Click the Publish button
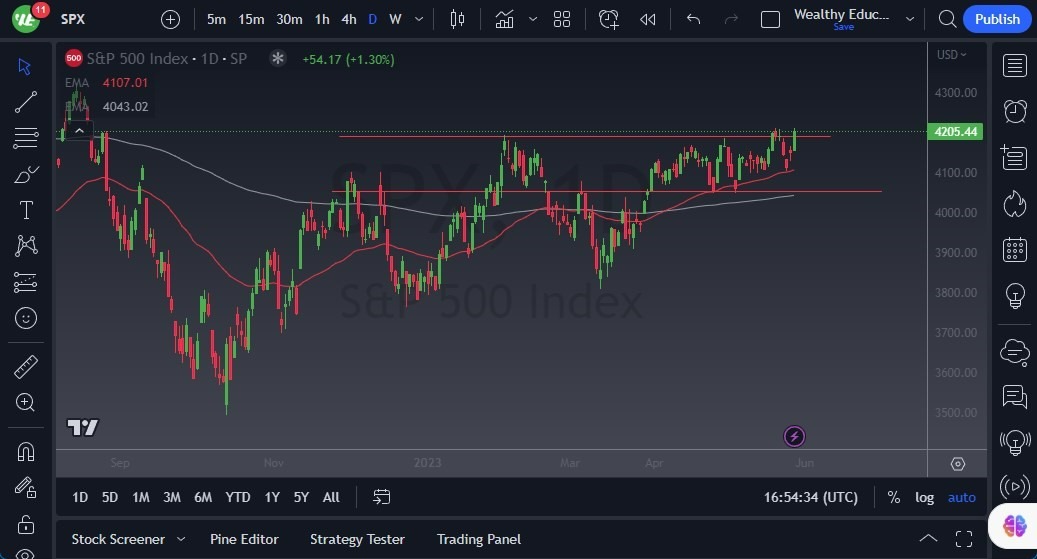 [x=997, y=19]
